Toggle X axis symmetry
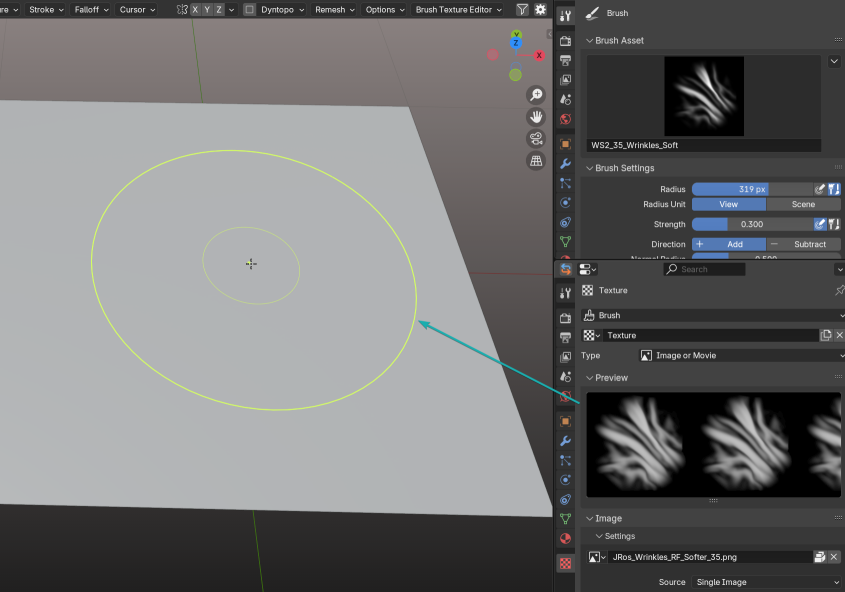The height and width of the screenshot is (592, 845). pyautogui.click(x=195, y=10)
